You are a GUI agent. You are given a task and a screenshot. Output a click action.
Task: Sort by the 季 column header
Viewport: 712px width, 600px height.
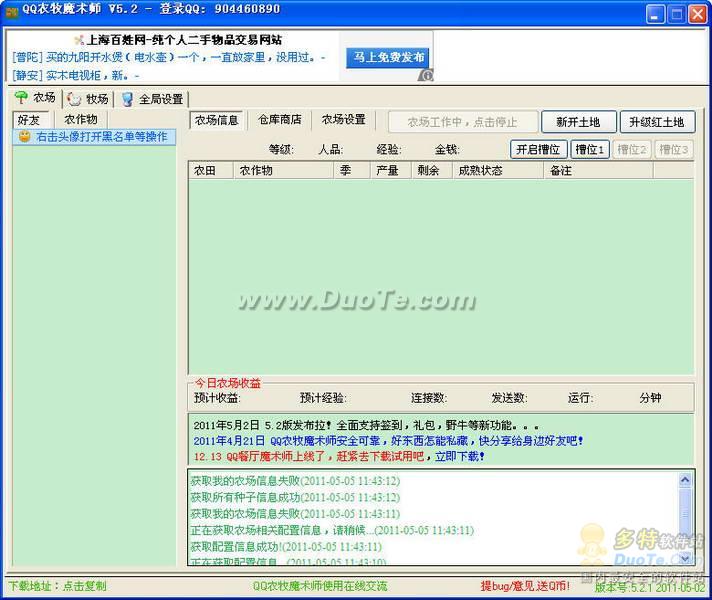coord(352,170)
